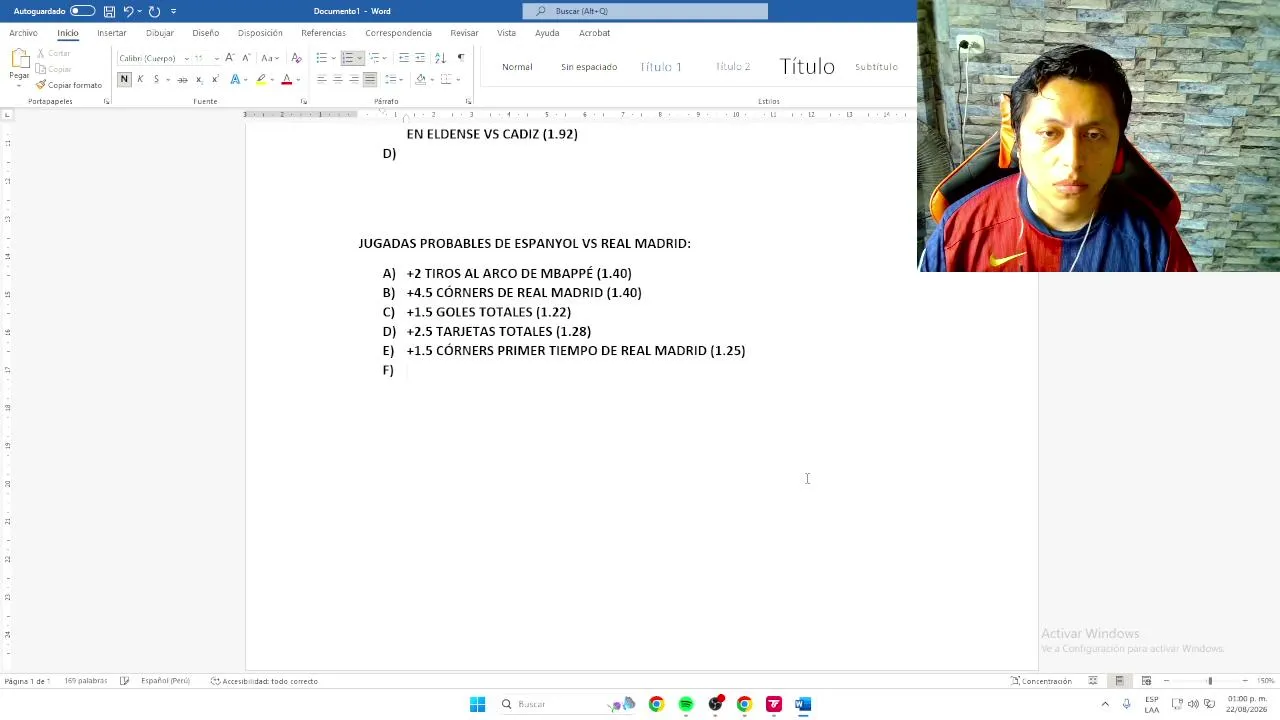
Task: Switch to the Dibujar tab
Action: [160, 33]
